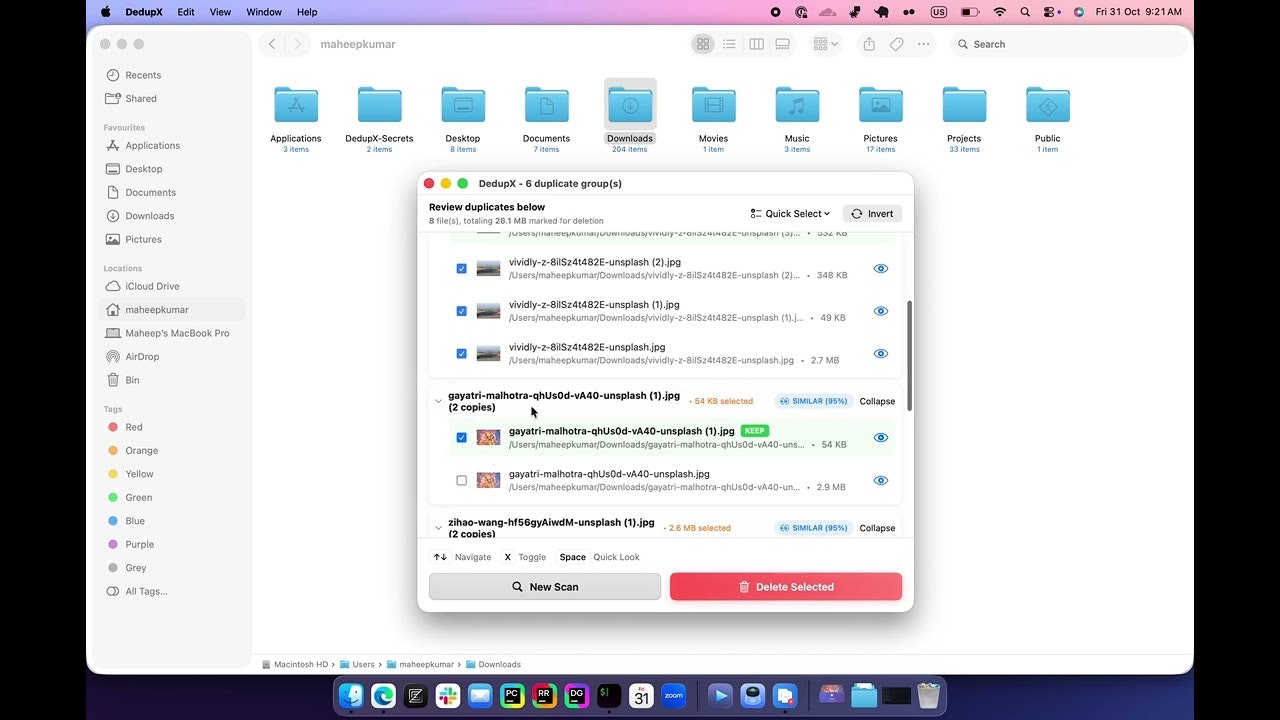
Task: Select the Desktop folder icon in Finder grid
Action: (x=463, y=105)
